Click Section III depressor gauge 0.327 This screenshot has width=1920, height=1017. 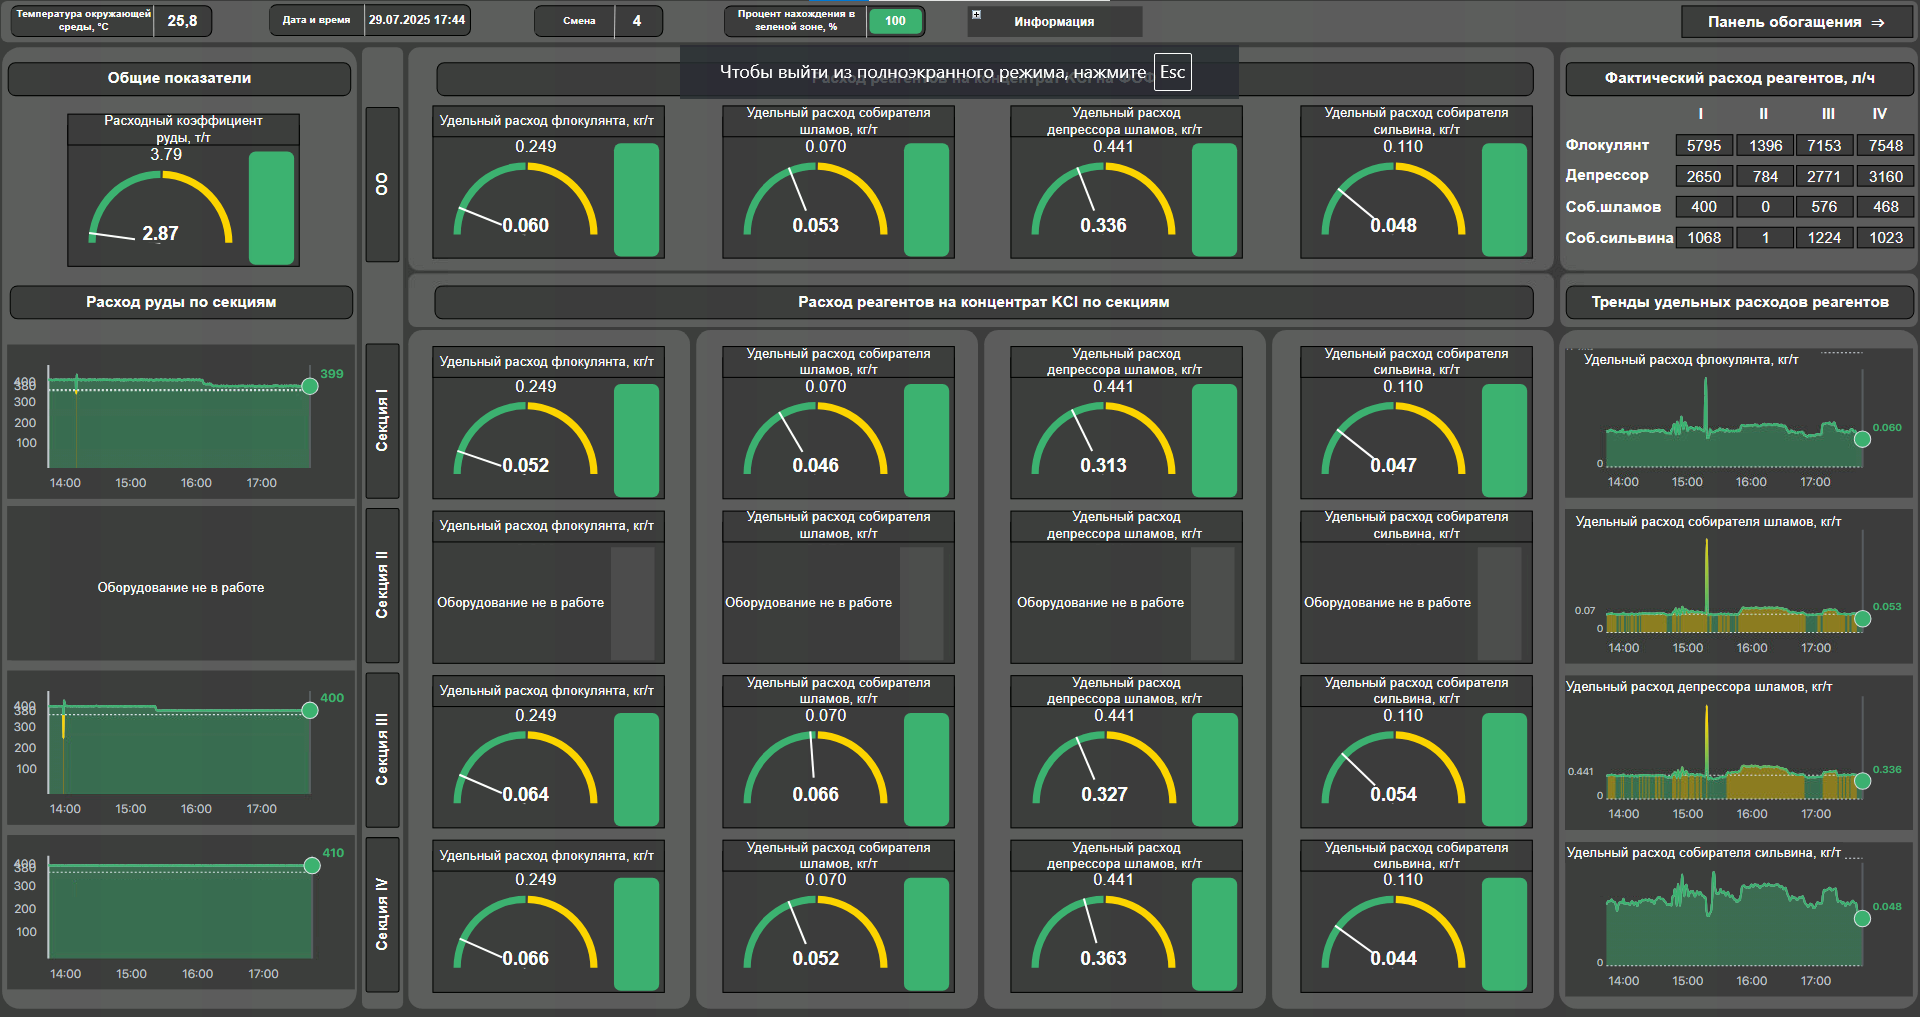coord(1102,769)
